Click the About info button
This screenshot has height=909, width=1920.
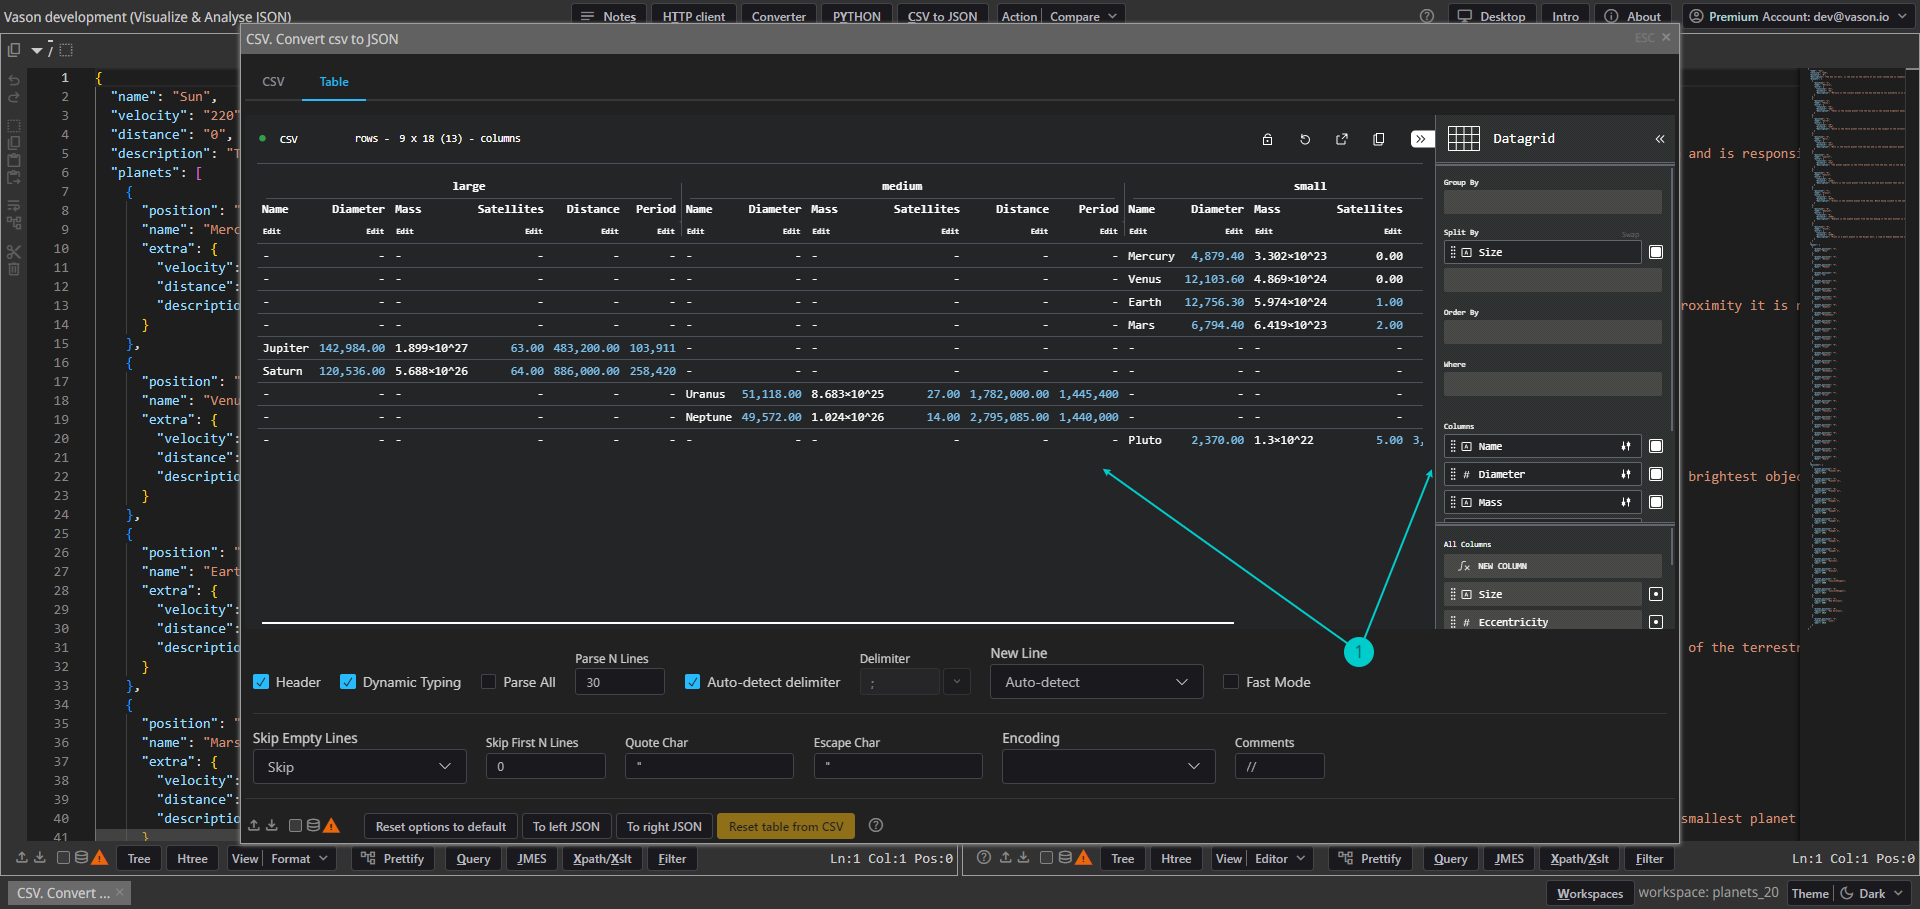[1633, 16]
